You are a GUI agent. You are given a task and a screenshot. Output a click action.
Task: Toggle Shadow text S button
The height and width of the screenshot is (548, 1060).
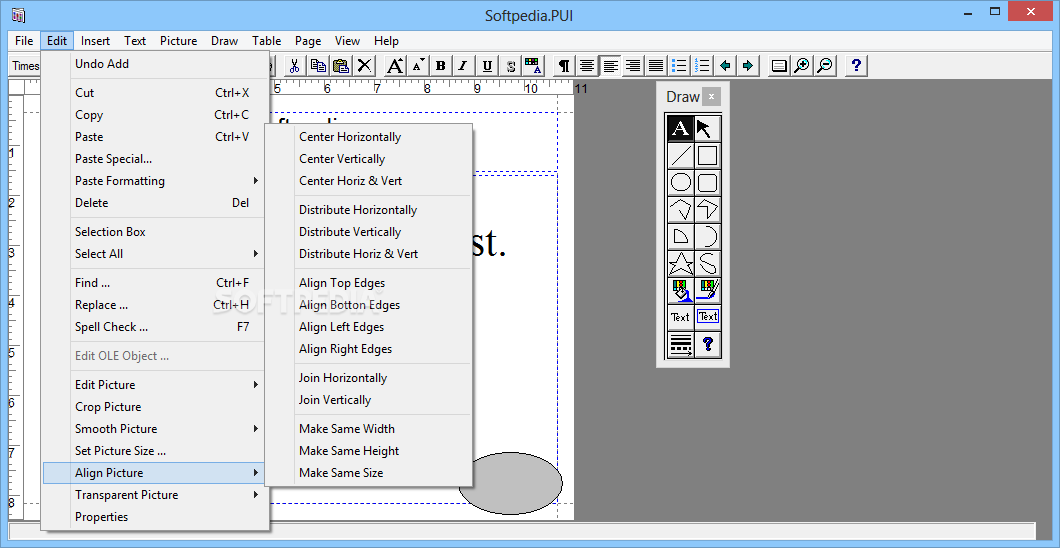(510, 66)
